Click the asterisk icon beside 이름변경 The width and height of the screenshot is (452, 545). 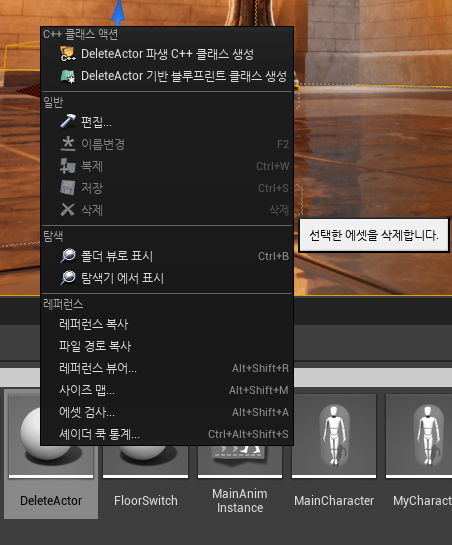tap(67, 144)
